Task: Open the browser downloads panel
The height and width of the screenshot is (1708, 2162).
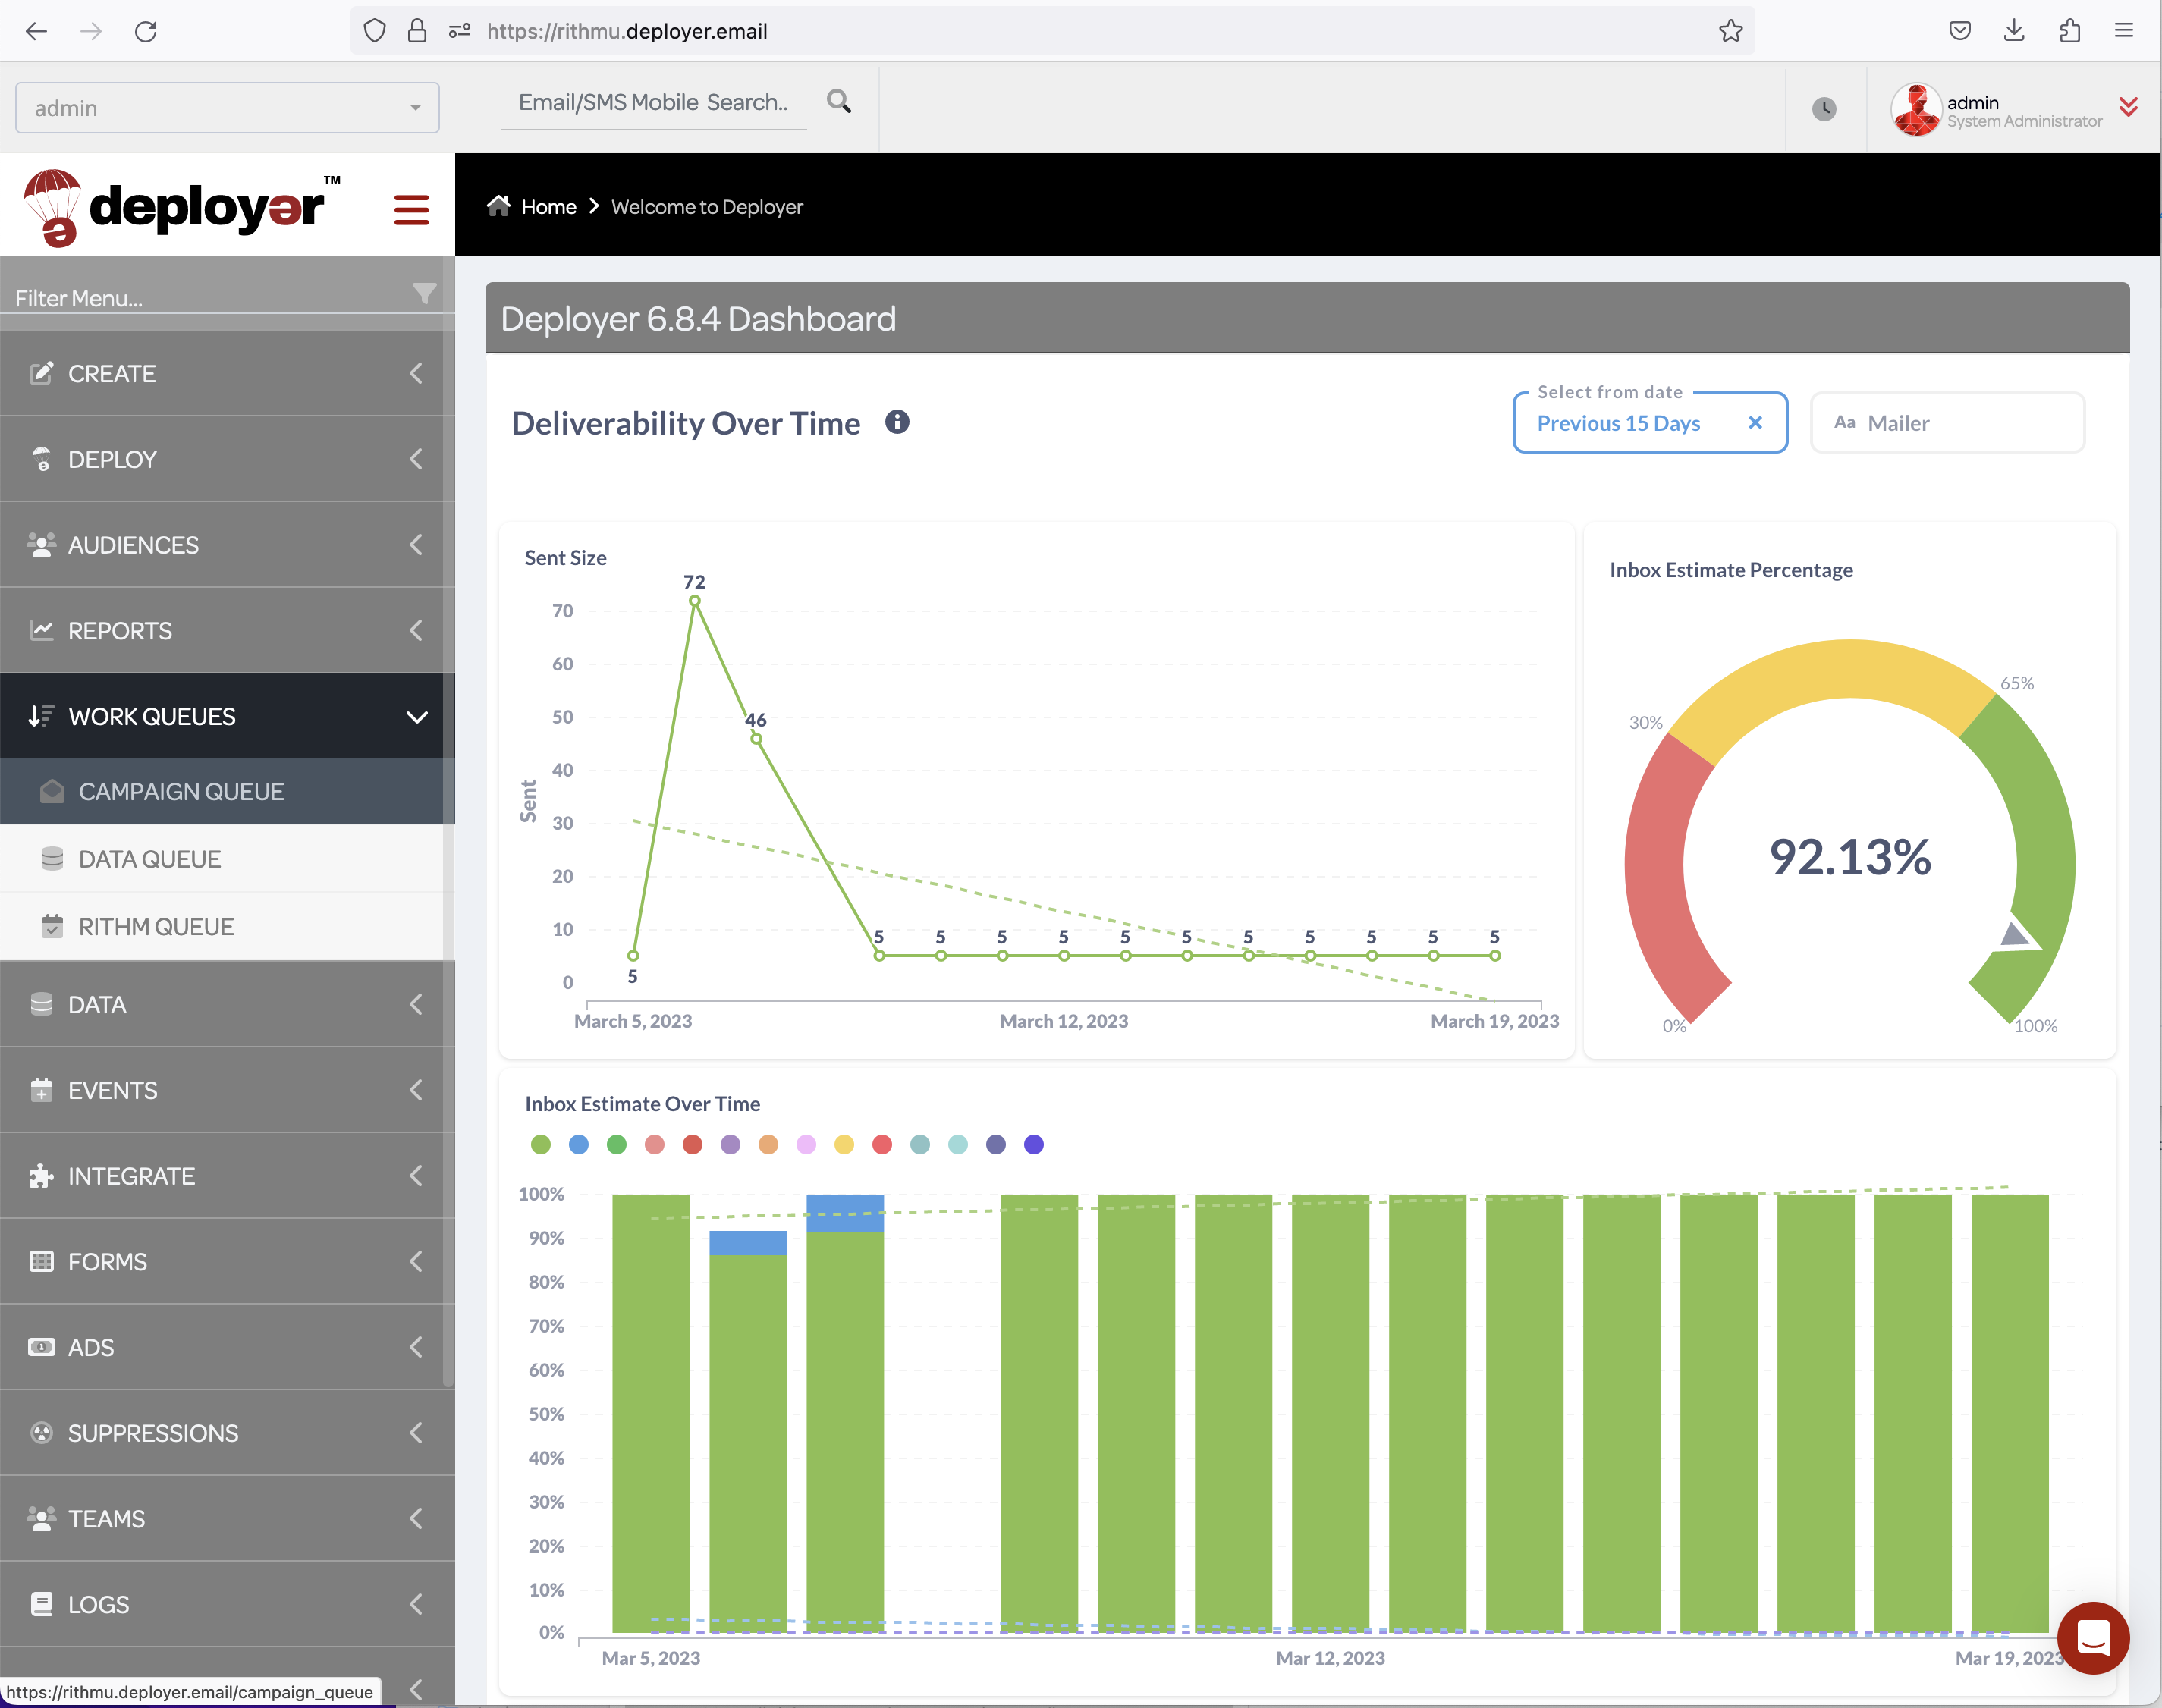Action: coord(2014,31)
